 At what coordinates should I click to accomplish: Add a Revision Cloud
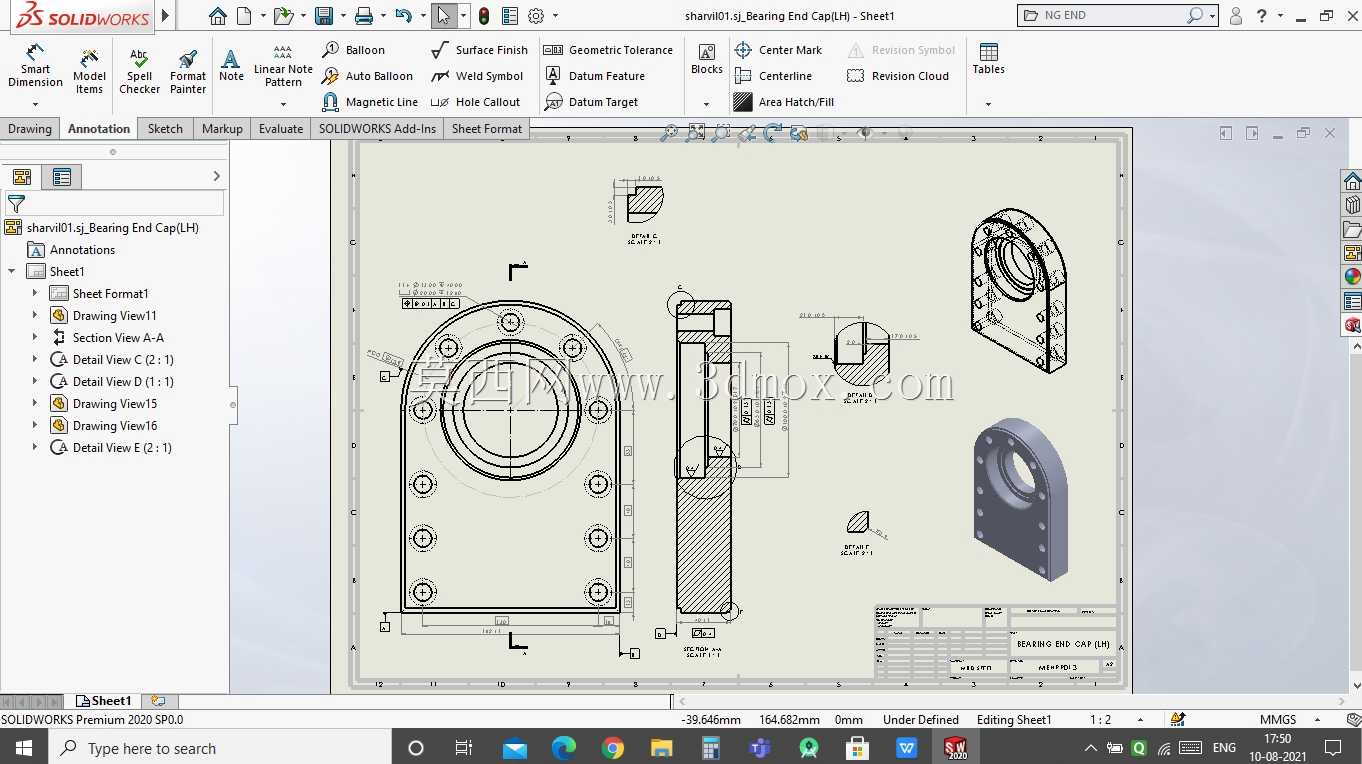(898, 76)
